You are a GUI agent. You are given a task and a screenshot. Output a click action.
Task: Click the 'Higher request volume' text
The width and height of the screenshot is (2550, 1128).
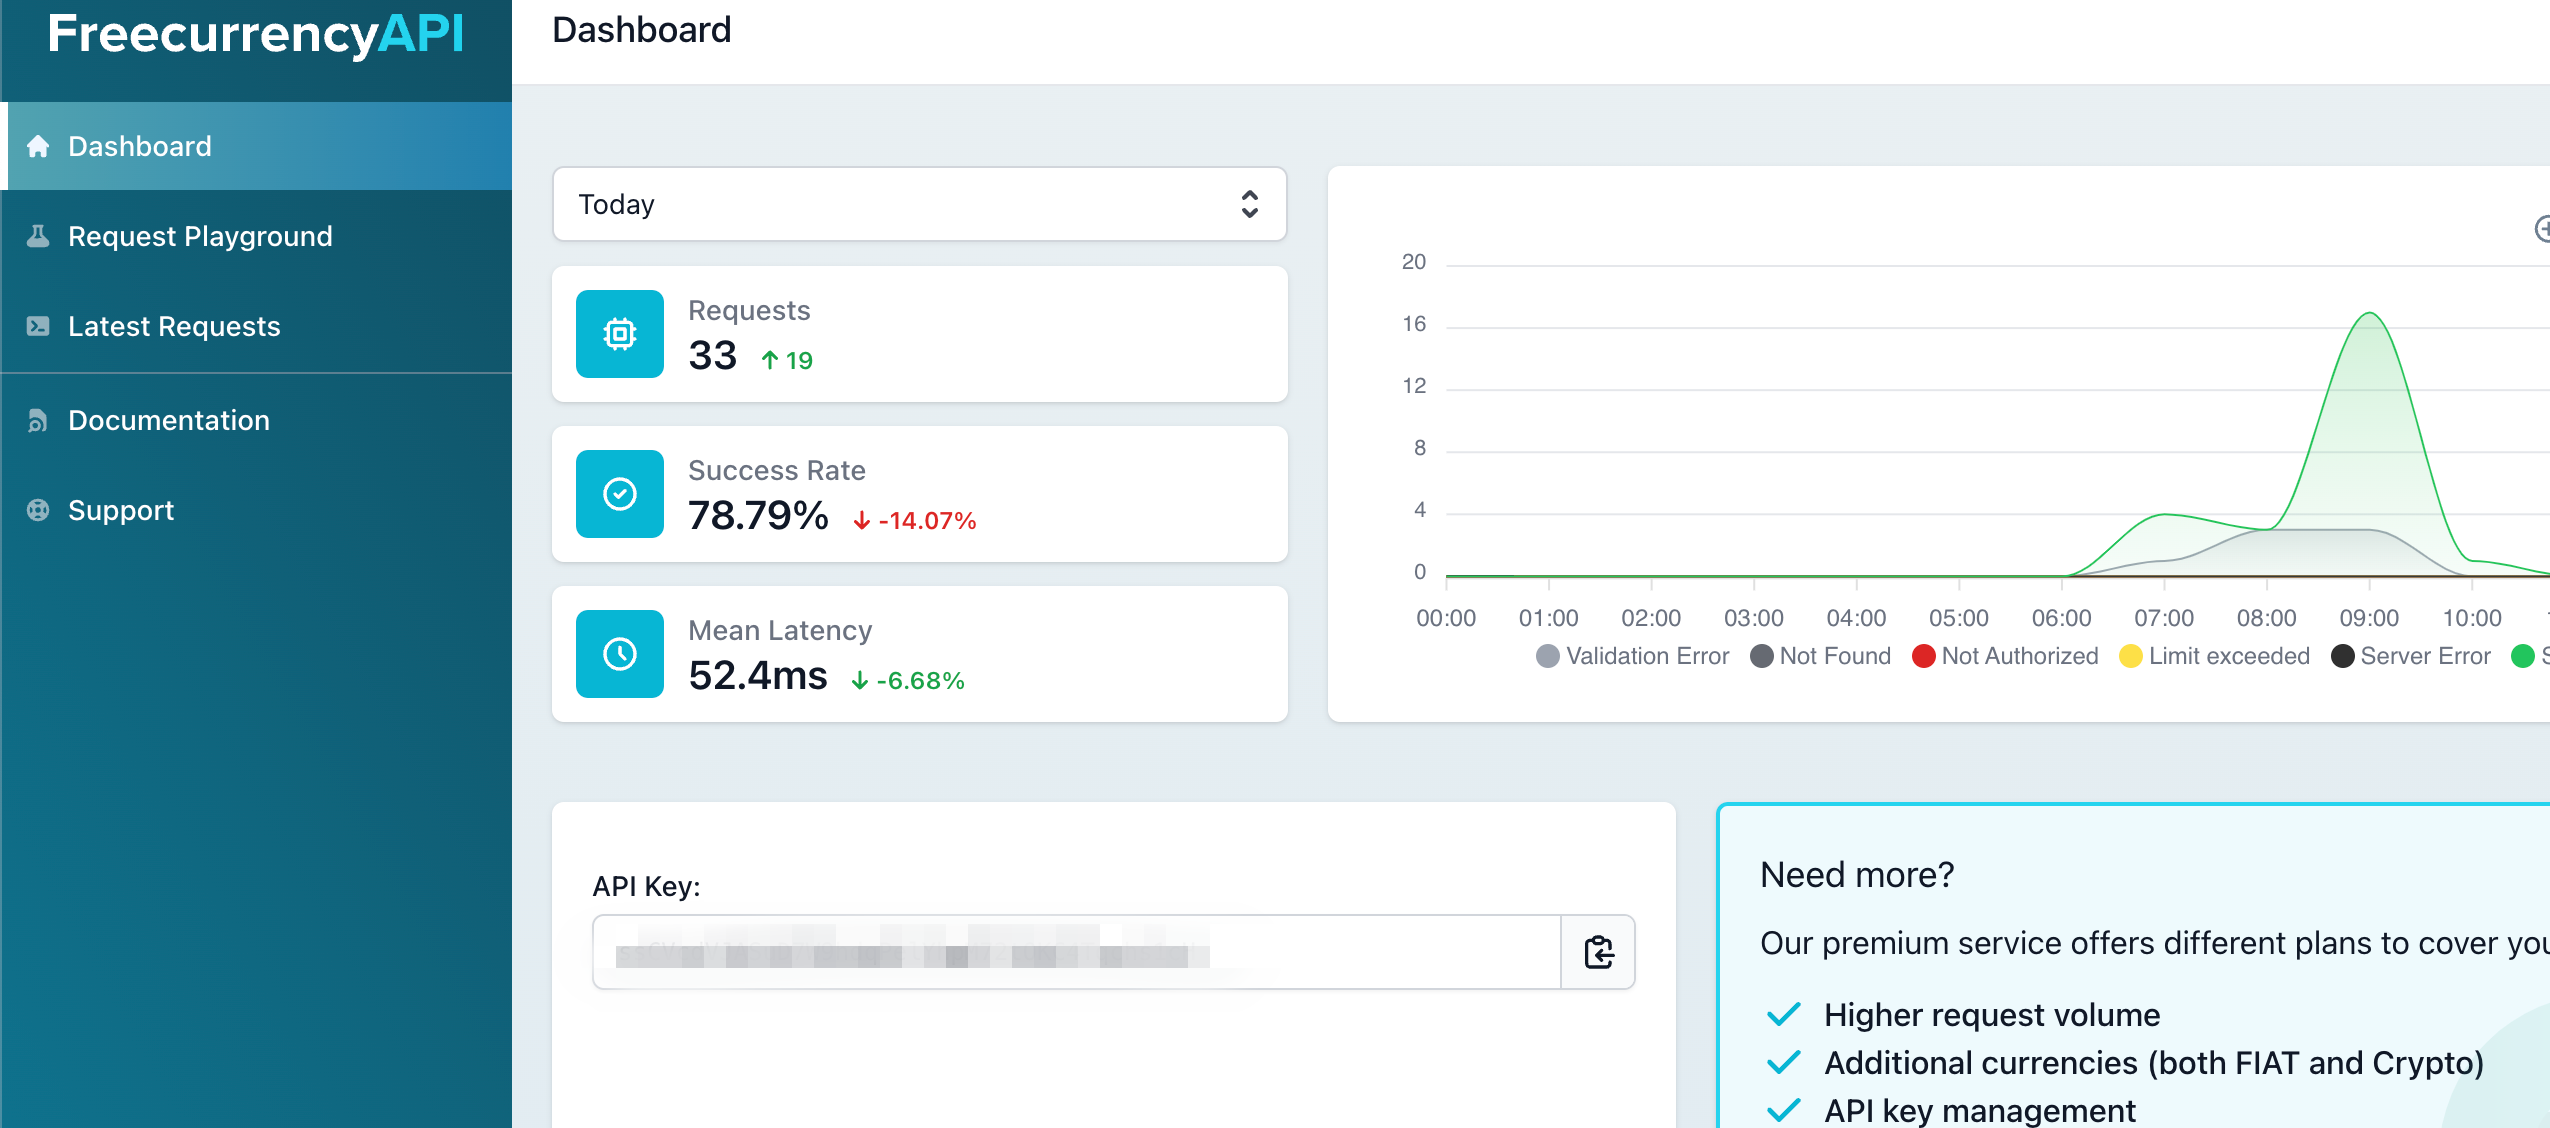pyautogui.click(x=1992, y=1015)
